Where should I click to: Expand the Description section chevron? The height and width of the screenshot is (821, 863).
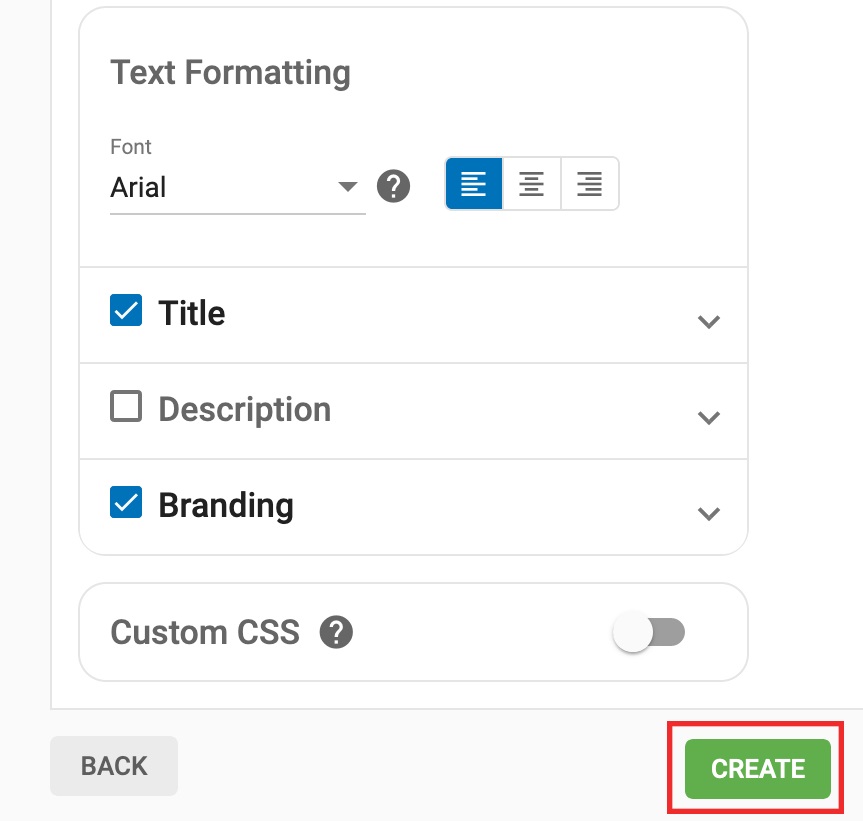pos(708,418)
